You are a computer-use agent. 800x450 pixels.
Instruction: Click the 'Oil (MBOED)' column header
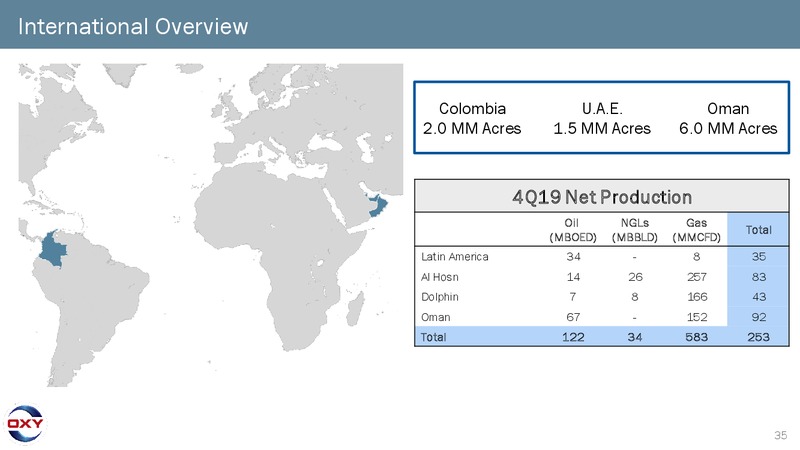[572, 230]
